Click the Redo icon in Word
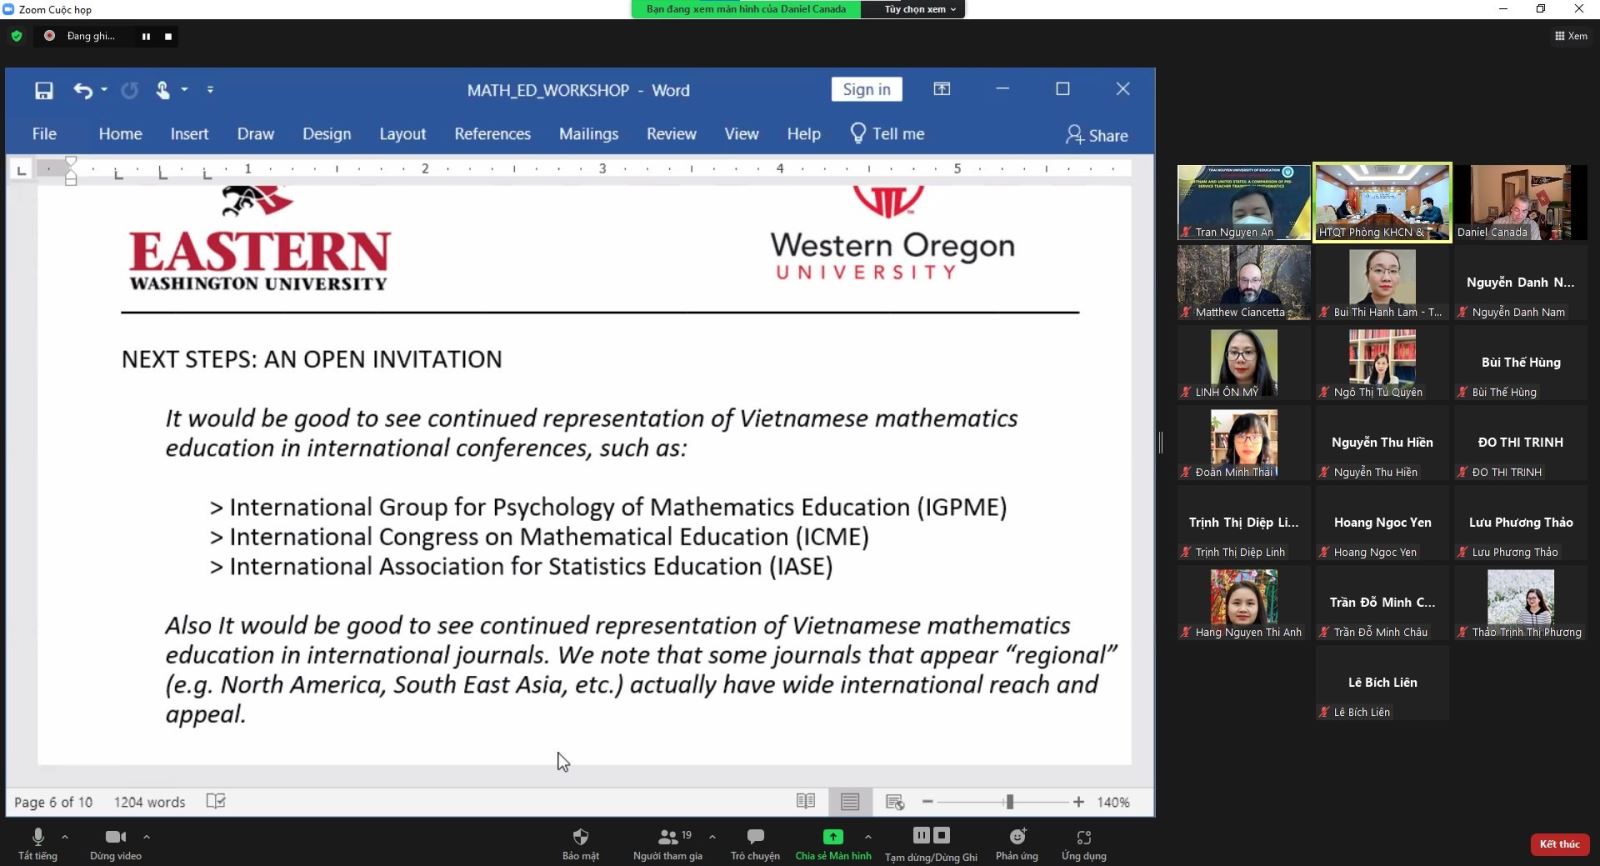Image resolution: width=1600 pixels, height=866 pixels. tap(129, 90)
